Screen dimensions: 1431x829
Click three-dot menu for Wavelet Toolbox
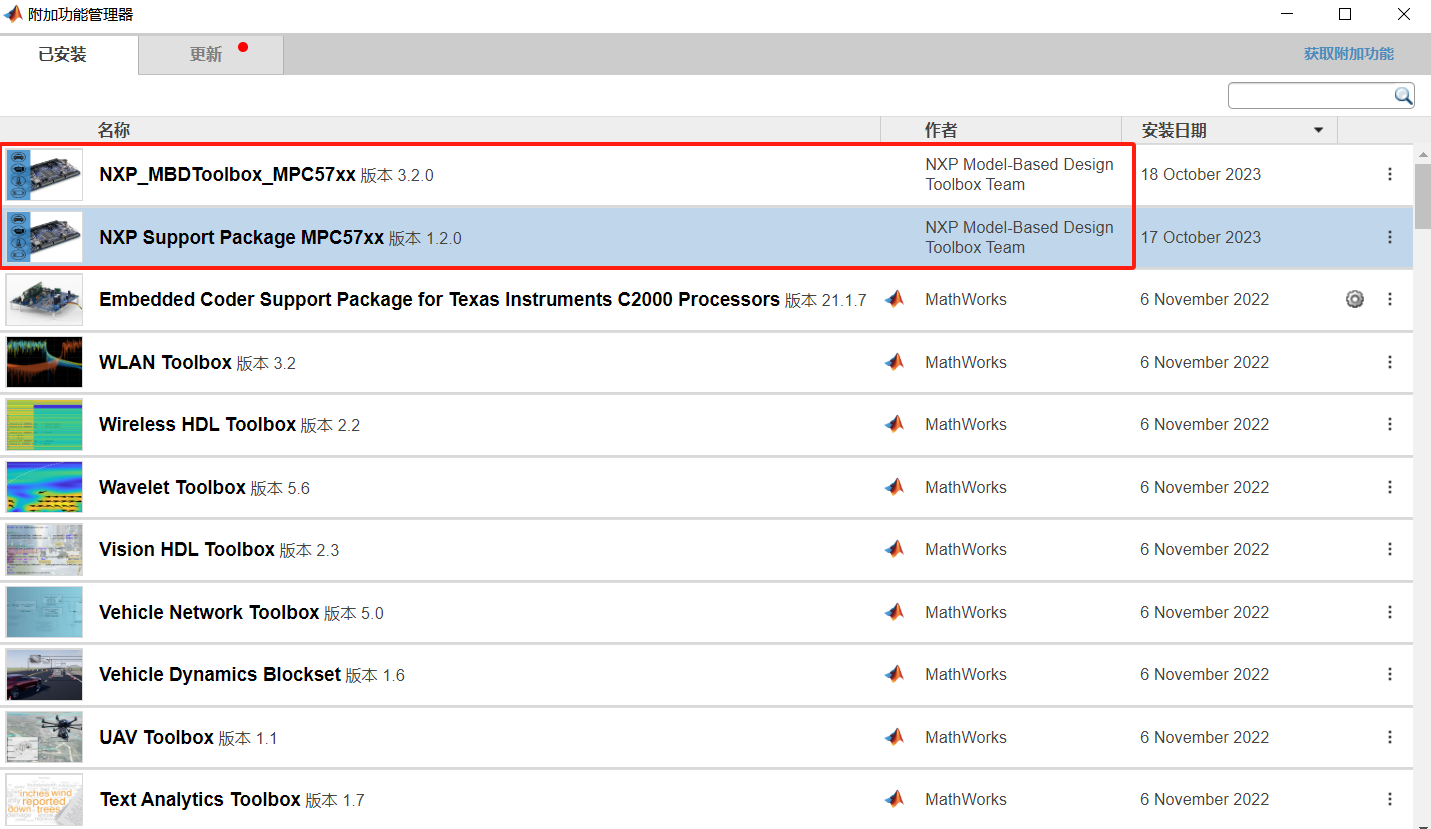[x=1389, y=487]
